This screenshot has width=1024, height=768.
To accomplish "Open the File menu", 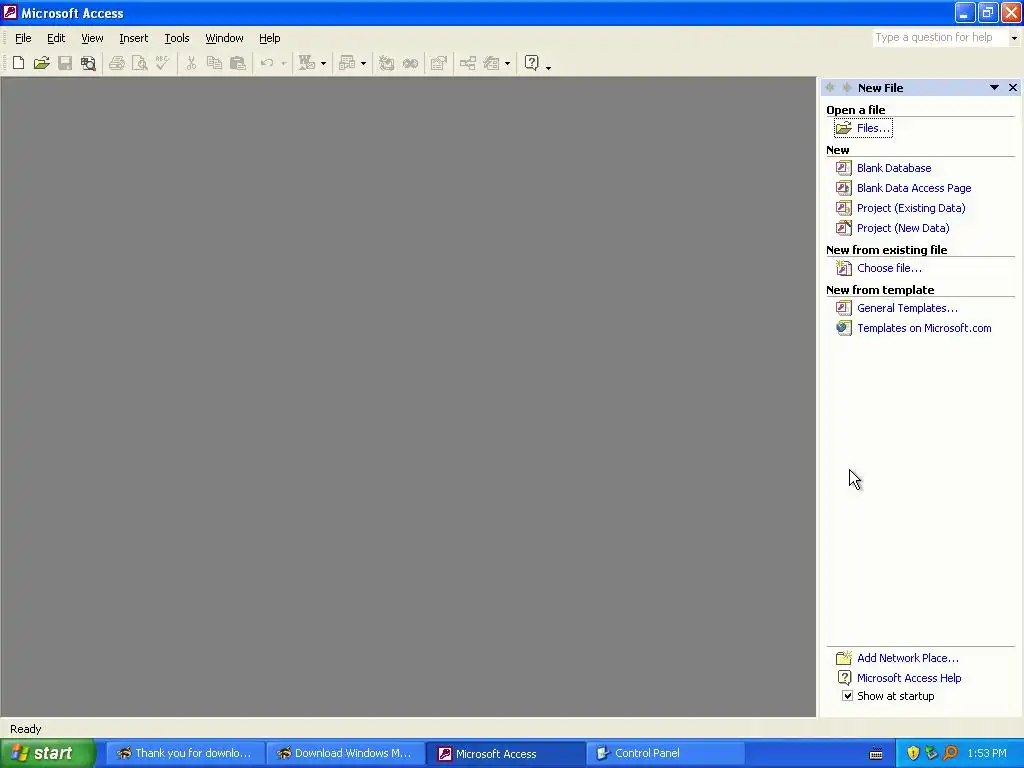I will point(23,38).
